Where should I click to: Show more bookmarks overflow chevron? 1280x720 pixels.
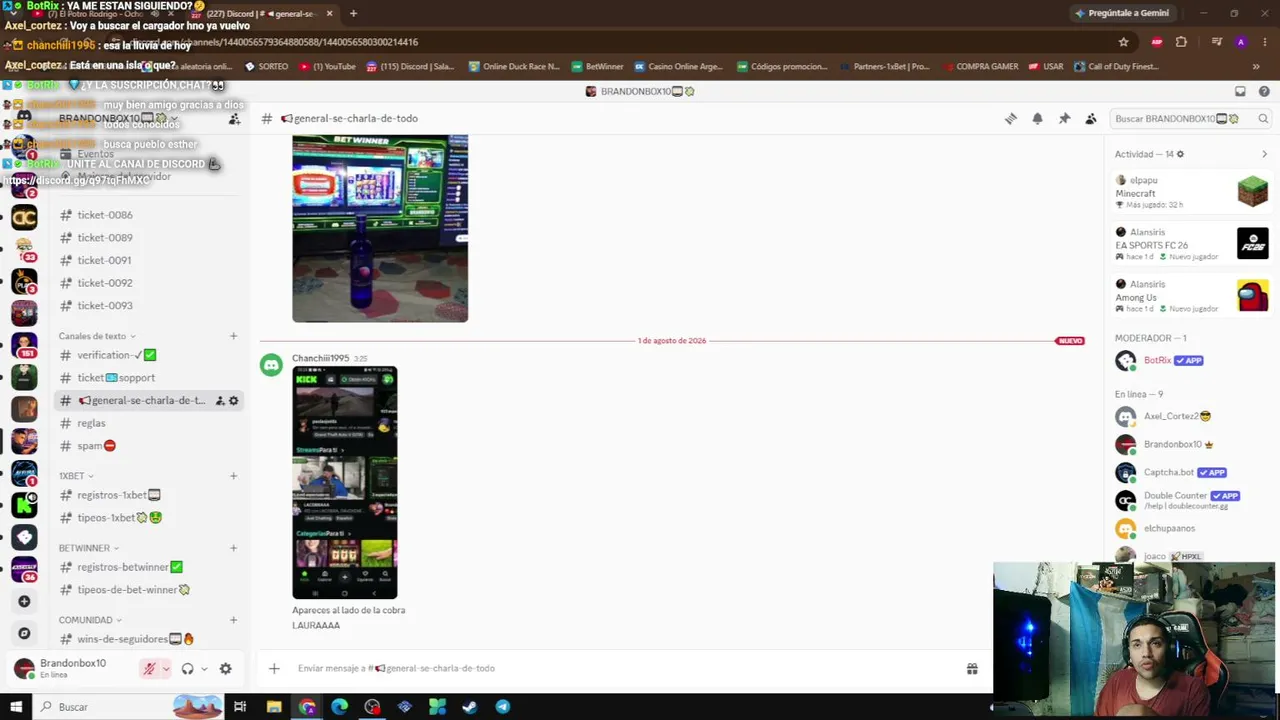pos(1256,67)
